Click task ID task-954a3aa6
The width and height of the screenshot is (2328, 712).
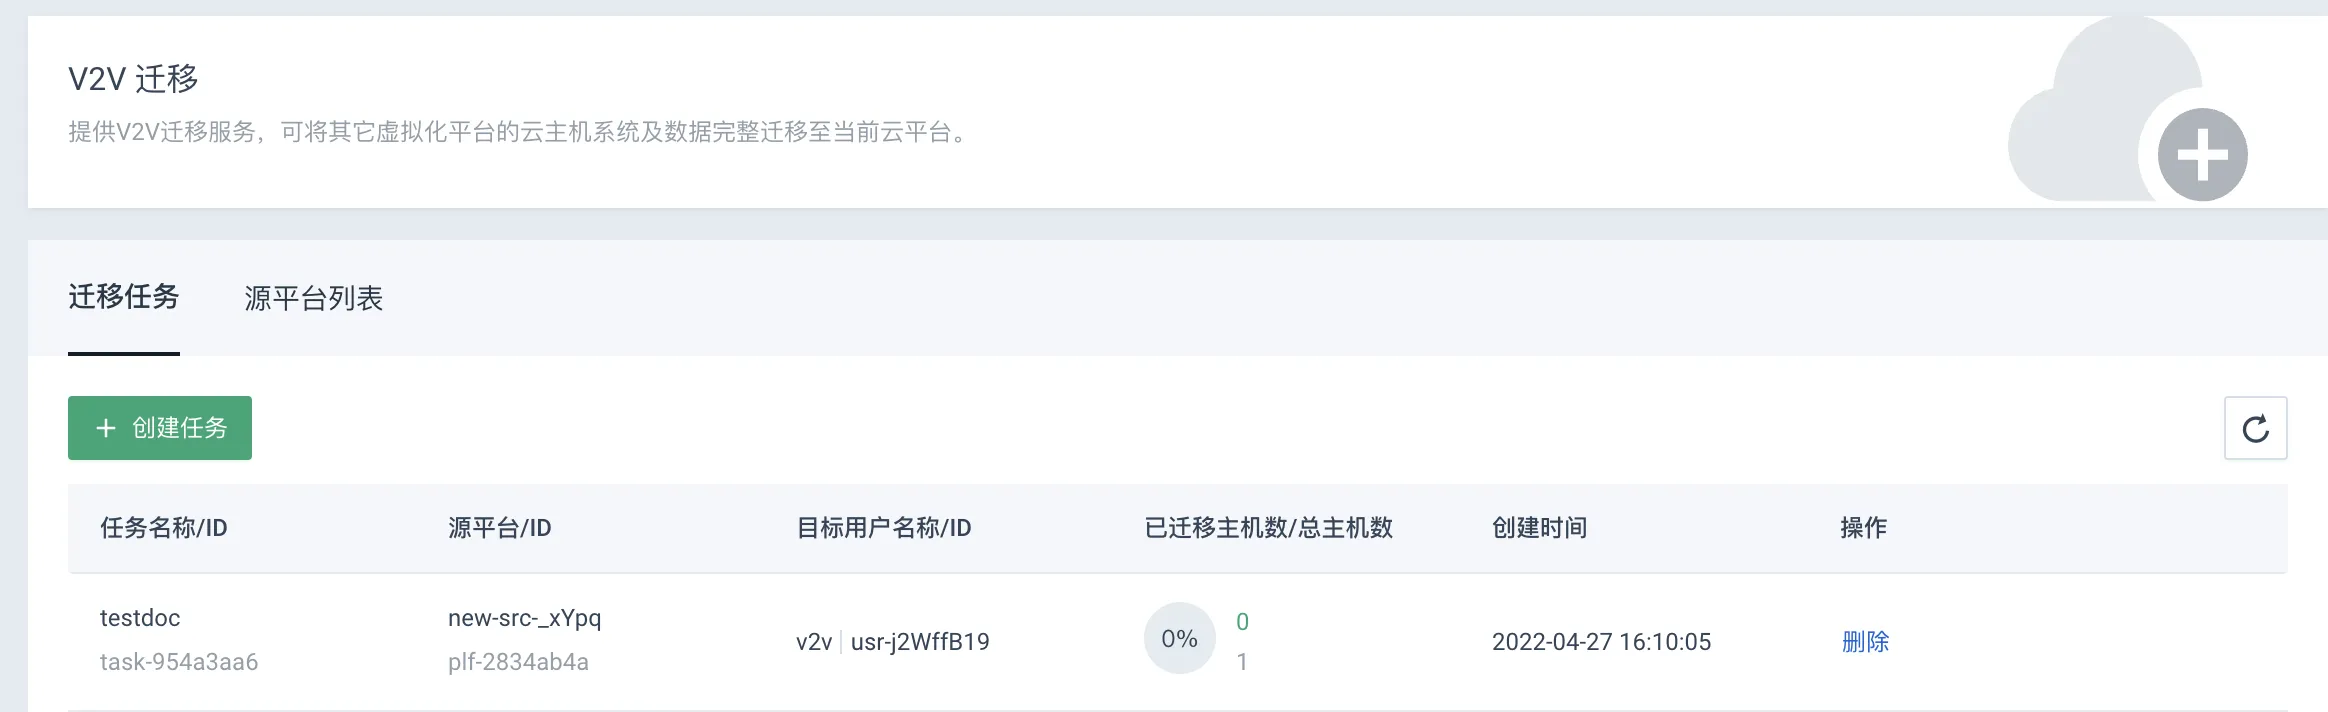179,662
